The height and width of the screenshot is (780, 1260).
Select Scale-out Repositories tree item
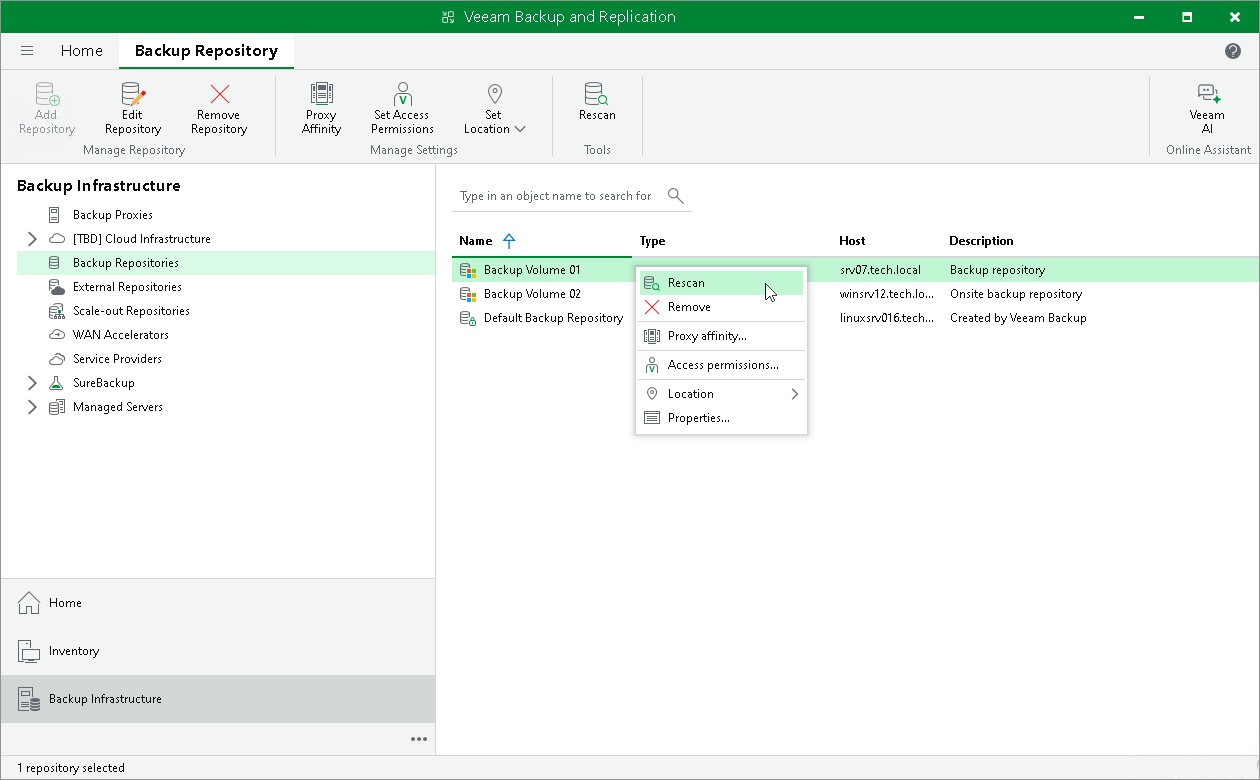click(131, 311)
